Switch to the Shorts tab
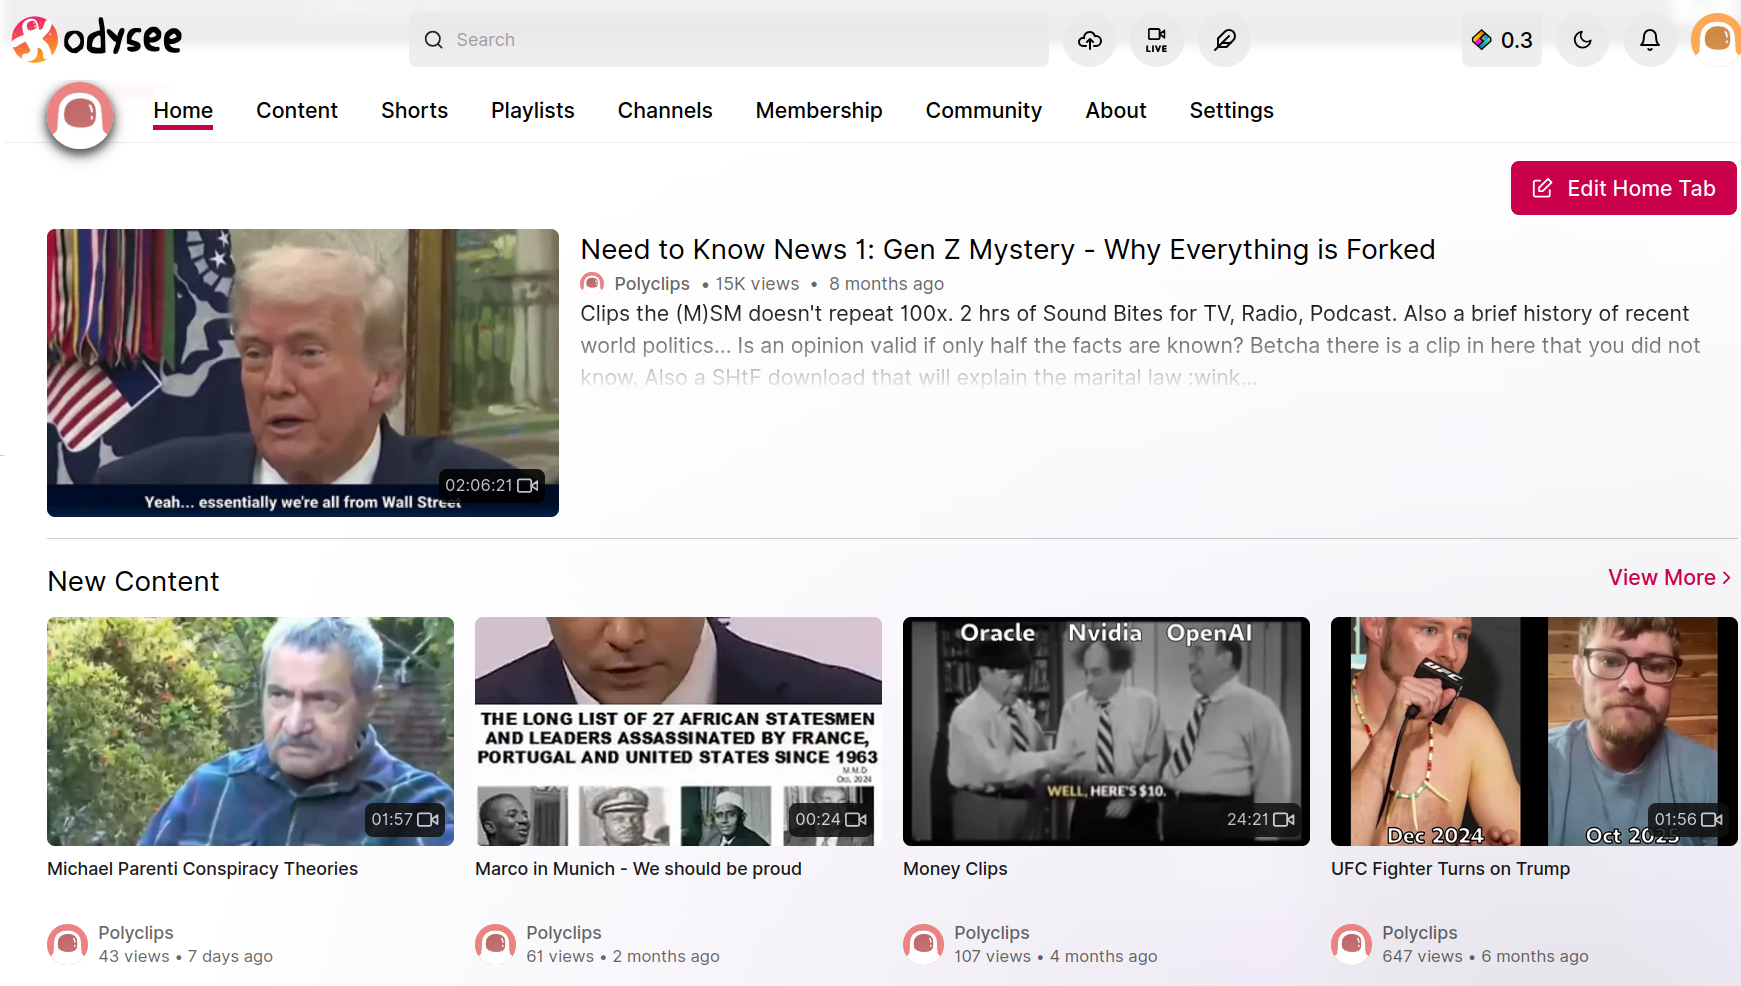The width and height of the screenshot is (1741, 986). point(414,110)
